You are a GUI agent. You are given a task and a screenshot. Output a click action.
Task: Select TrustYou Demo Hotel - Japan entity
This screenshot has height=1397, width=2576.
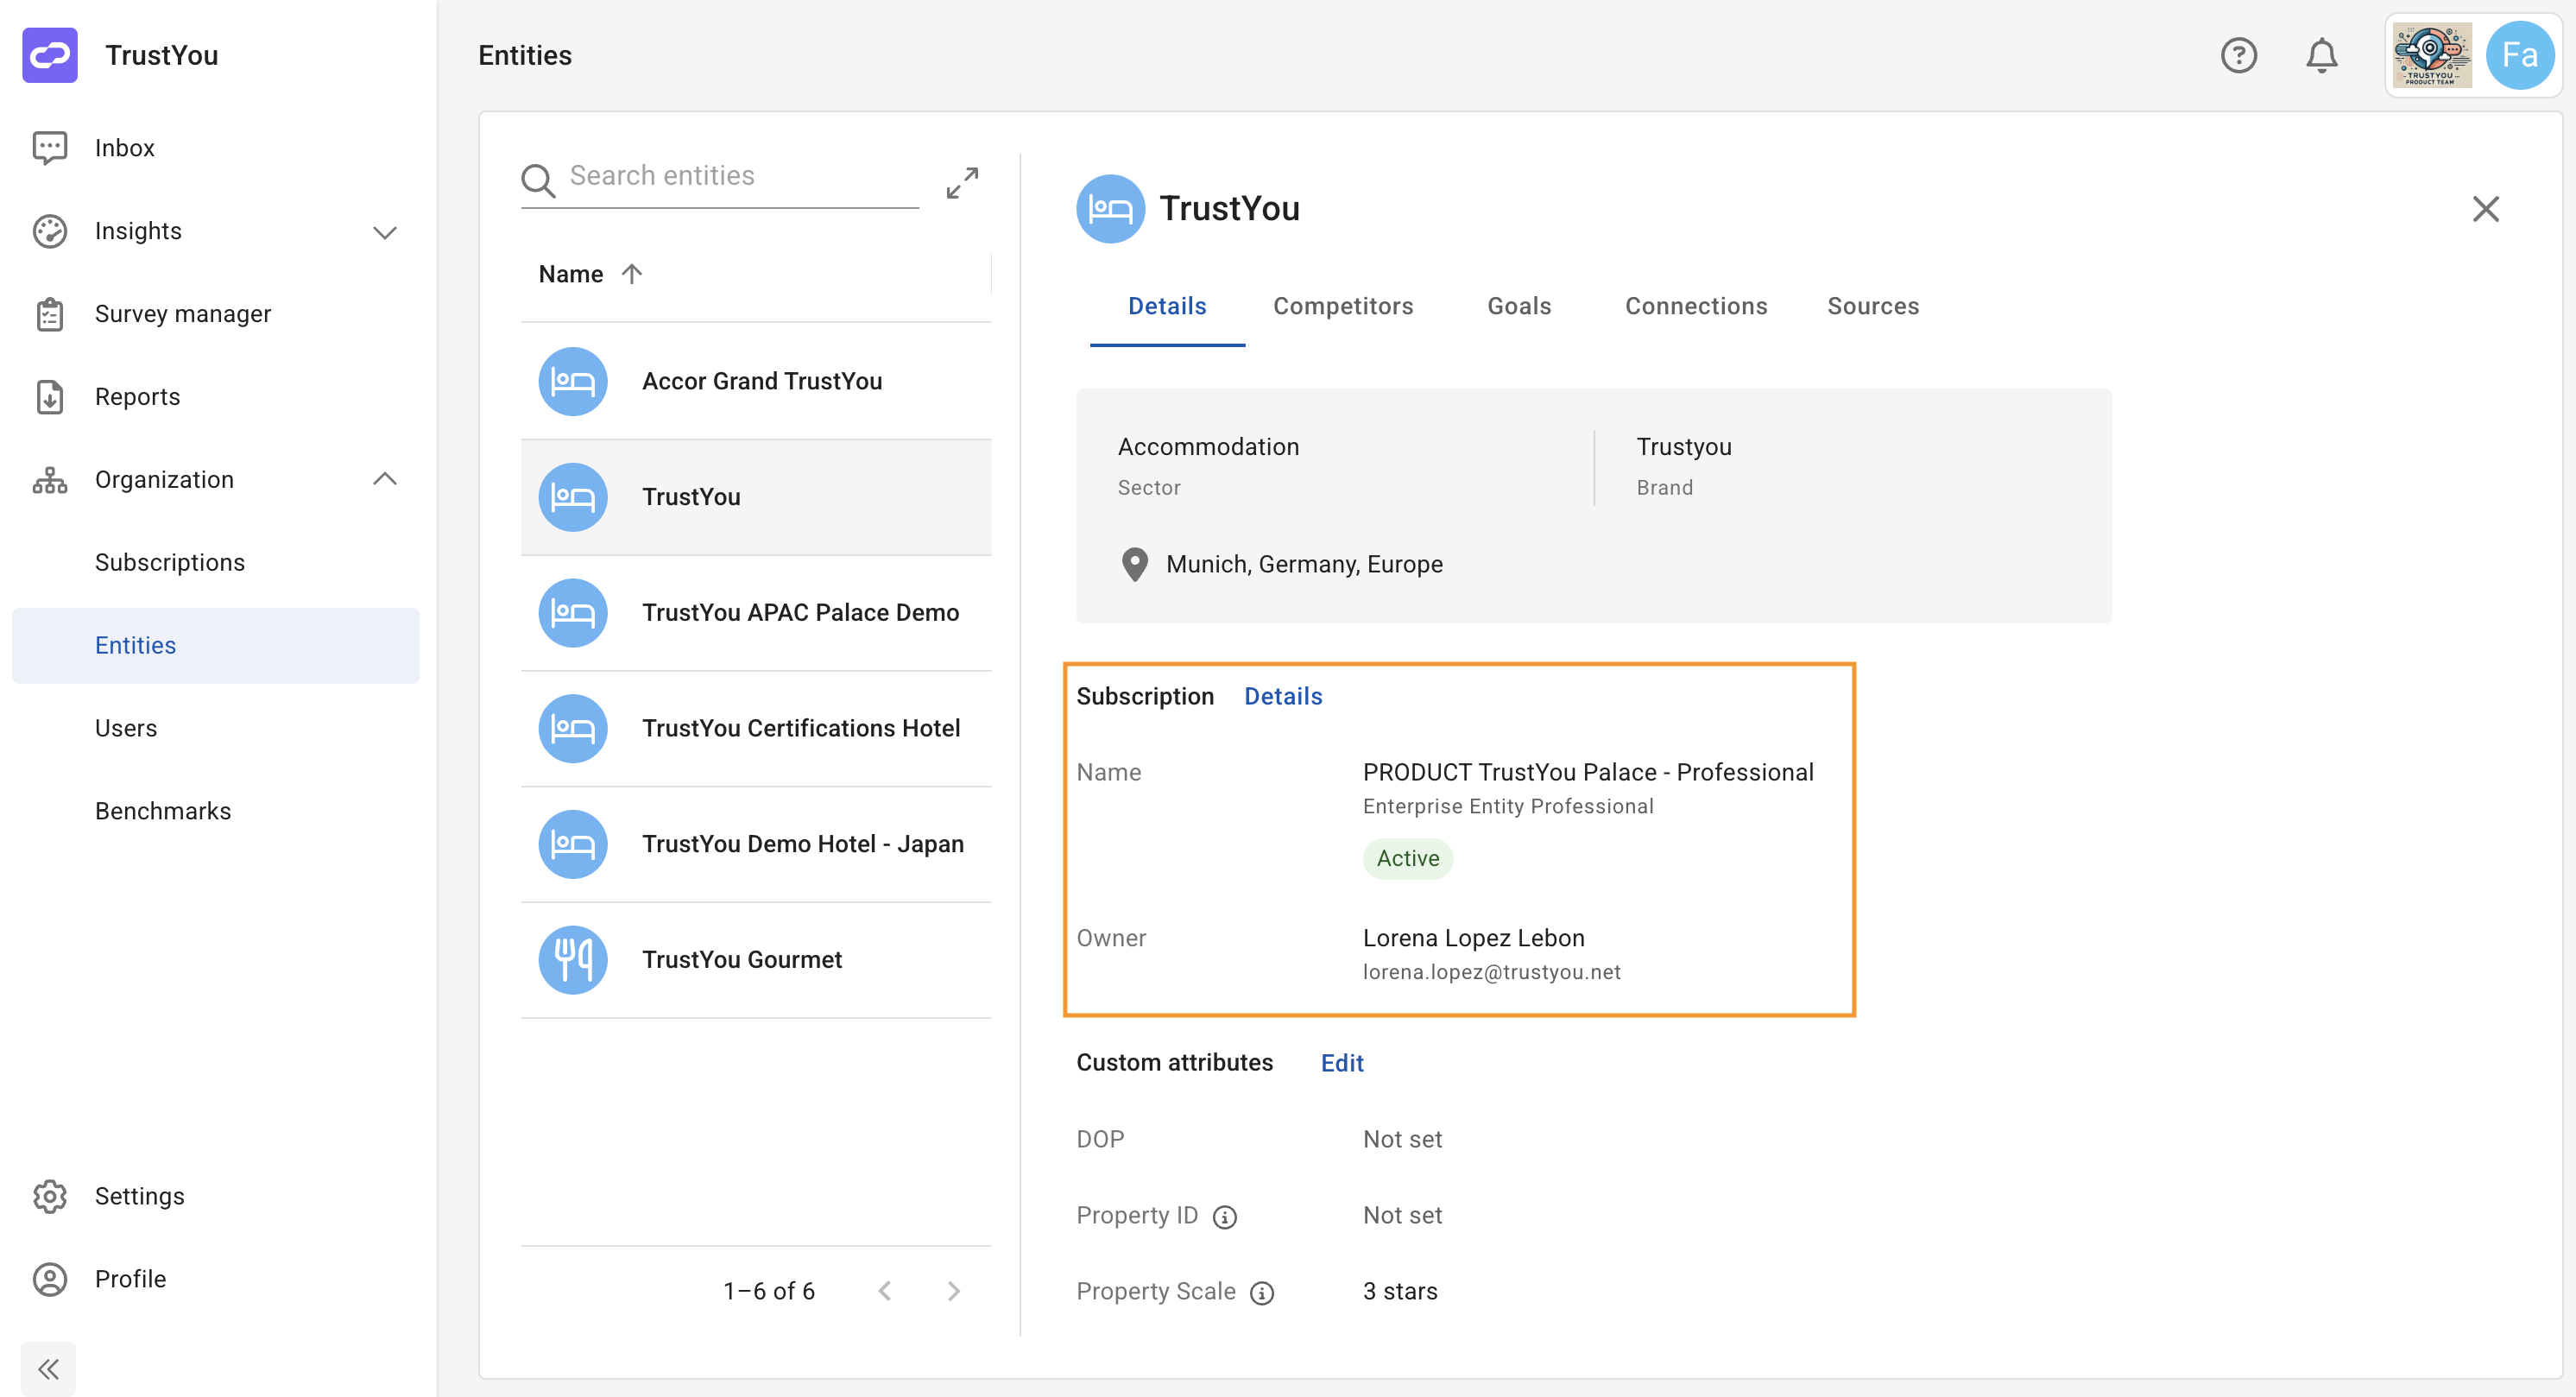[756, 844]
